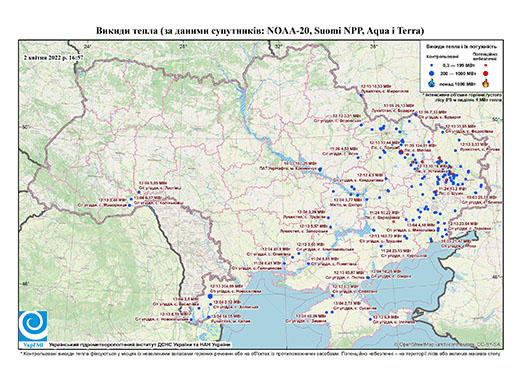Click the small blue dot legend symbol
This screenshot has height=368, width=520.
tap(432, 66)
